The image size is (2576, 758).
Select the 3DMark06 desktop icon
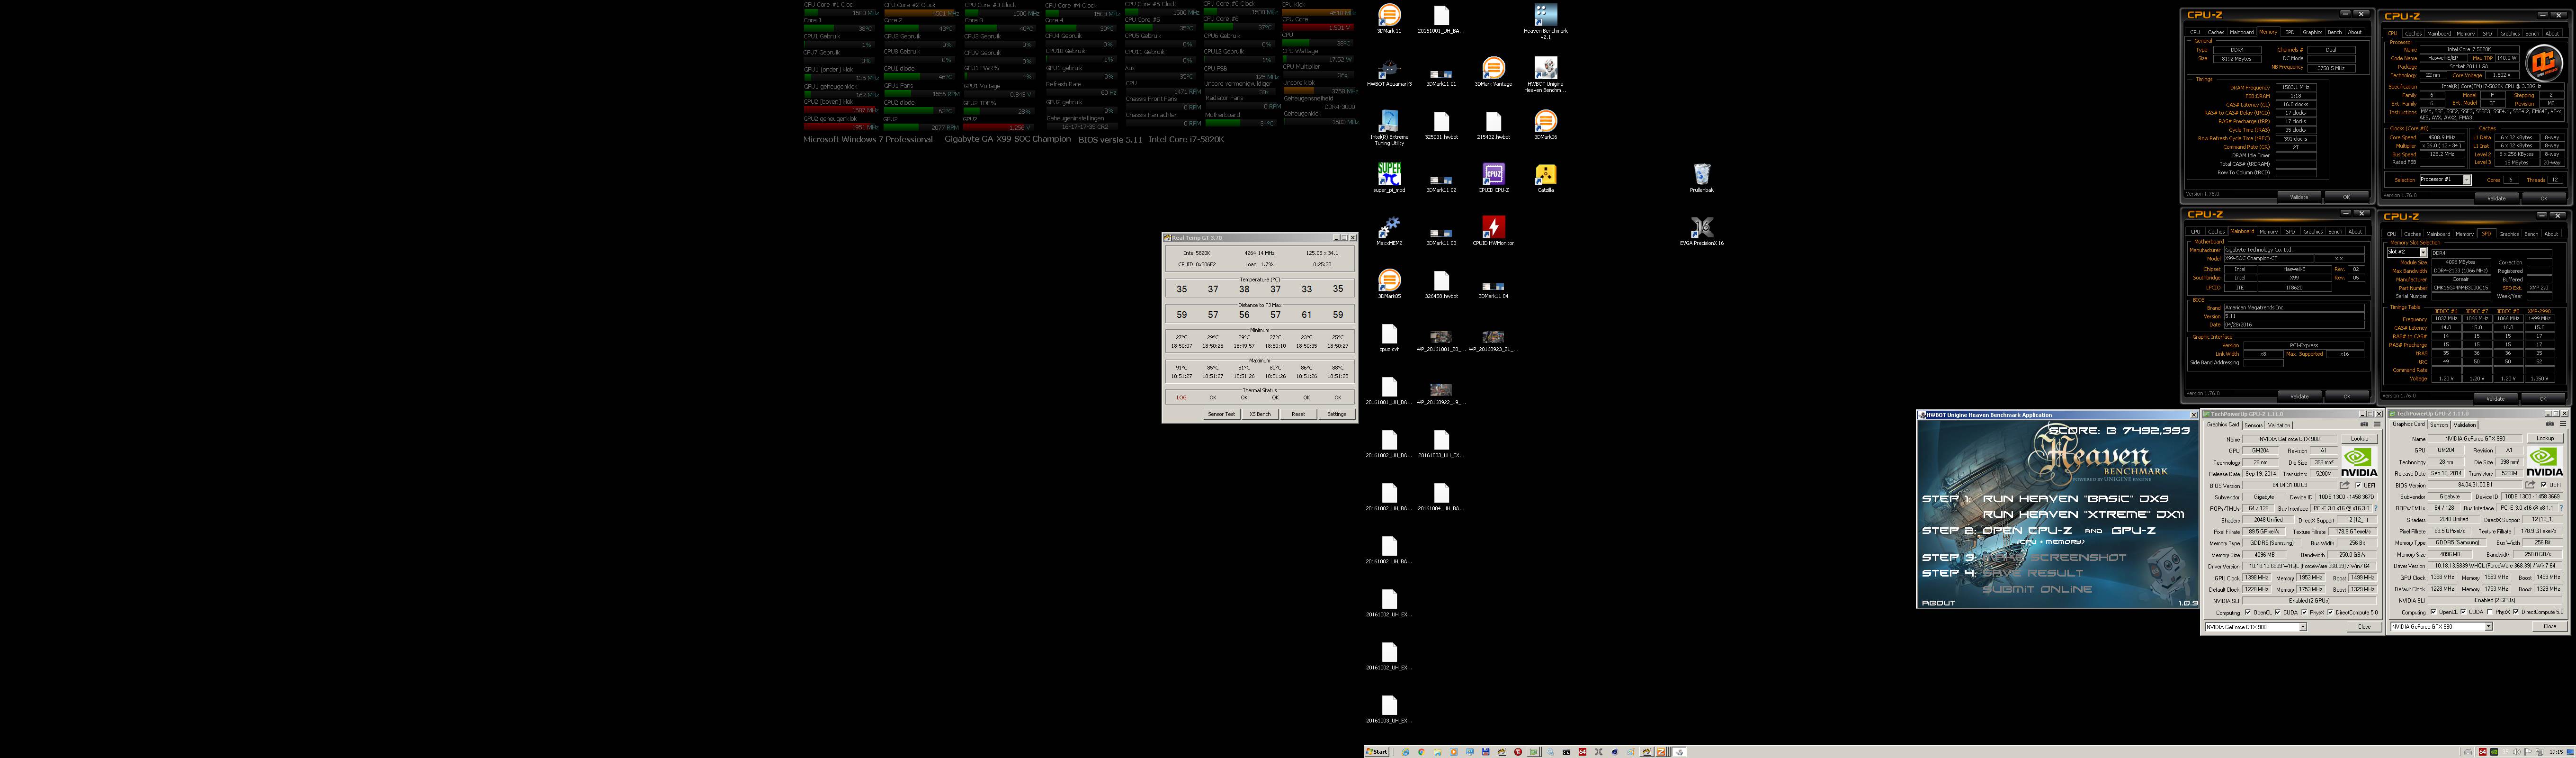1545,125
